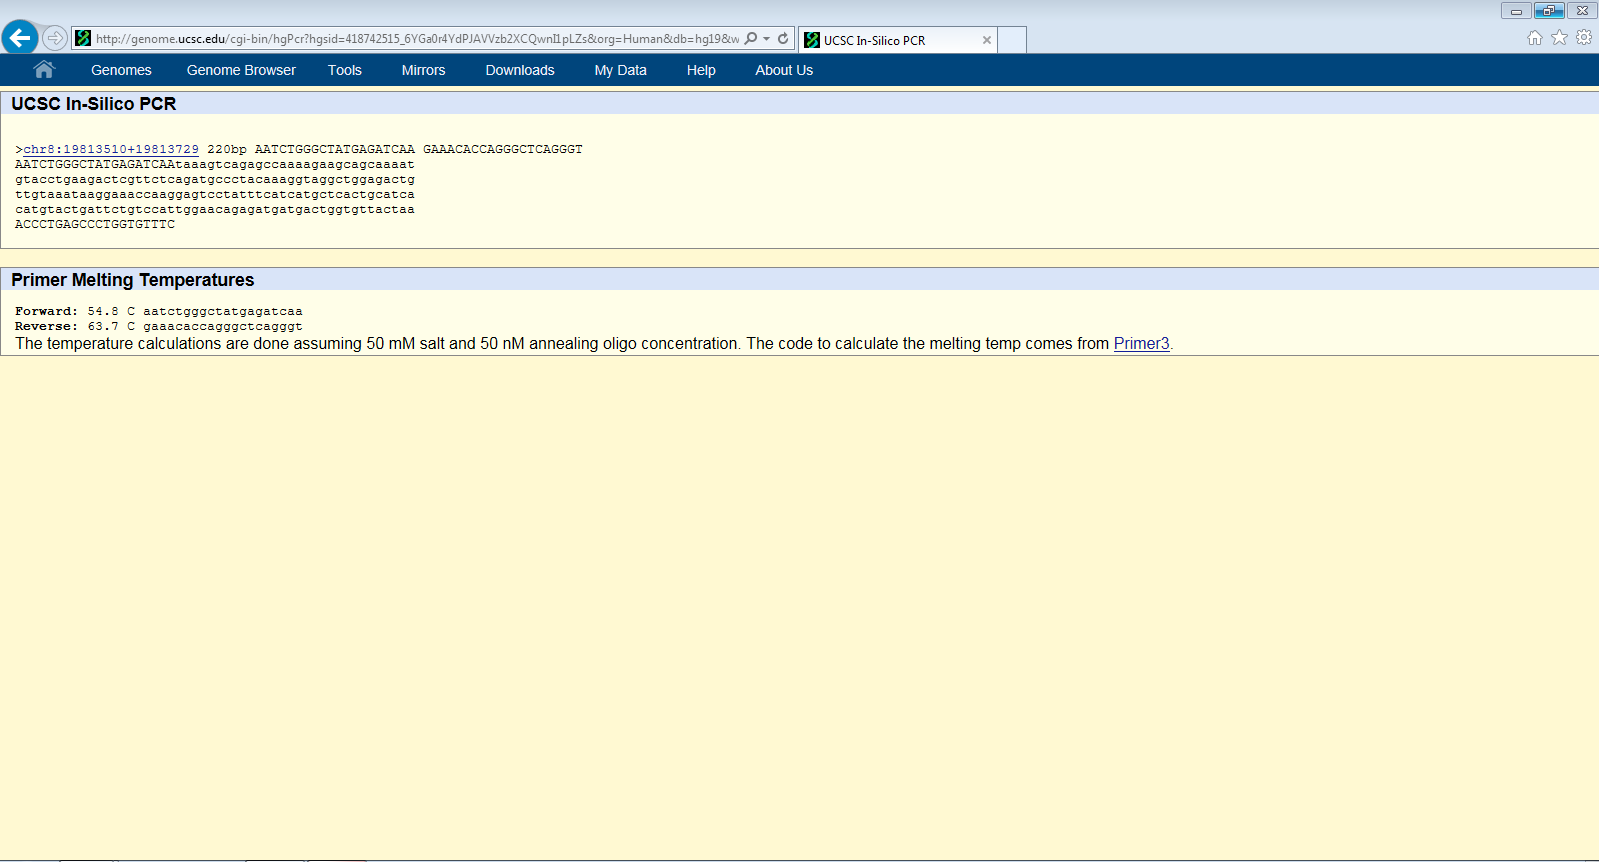Open the Genomes menu
1599x862 pixels.
tap(121, 70)
